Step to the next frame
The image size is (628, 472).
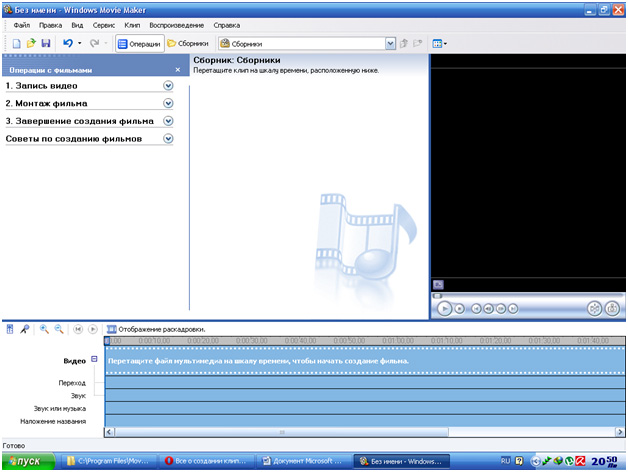tap(501, 309)
